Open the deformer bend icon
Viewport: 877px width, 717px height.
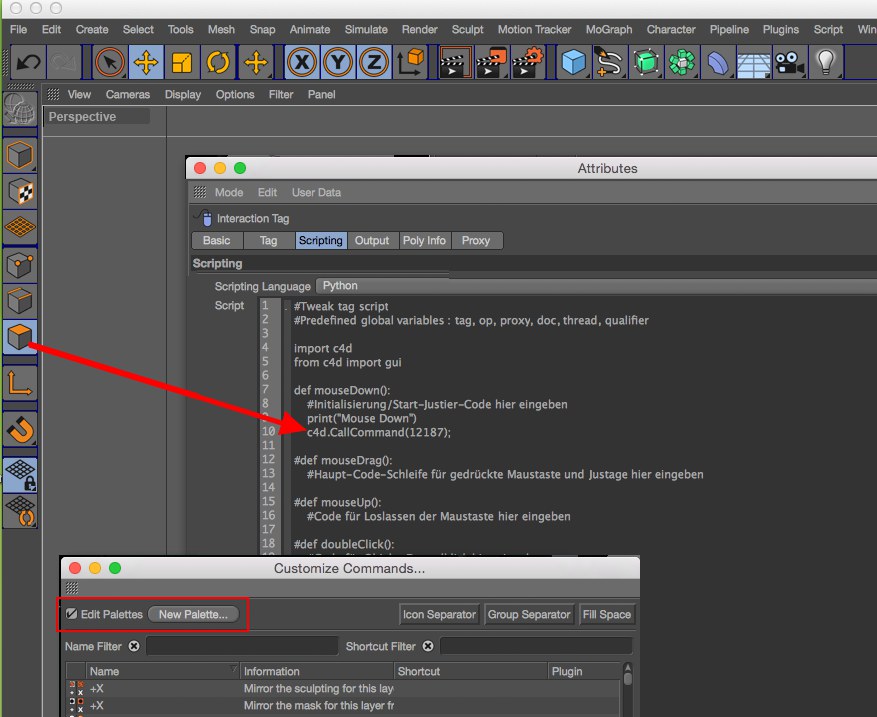718,62
